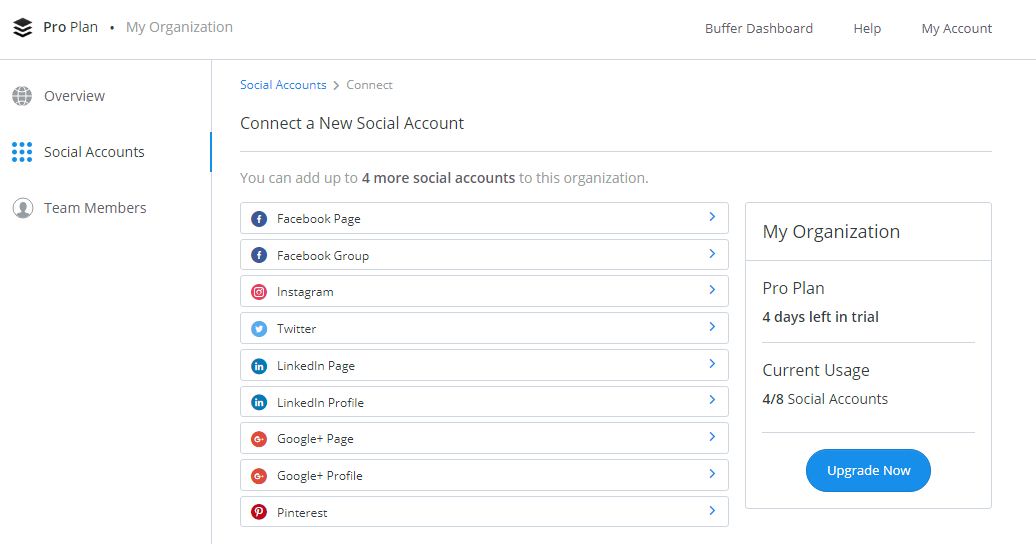This screenshot has height=544, width=1036.
Task: Click the Pinterest logo icon
Action: coord(259,512)
